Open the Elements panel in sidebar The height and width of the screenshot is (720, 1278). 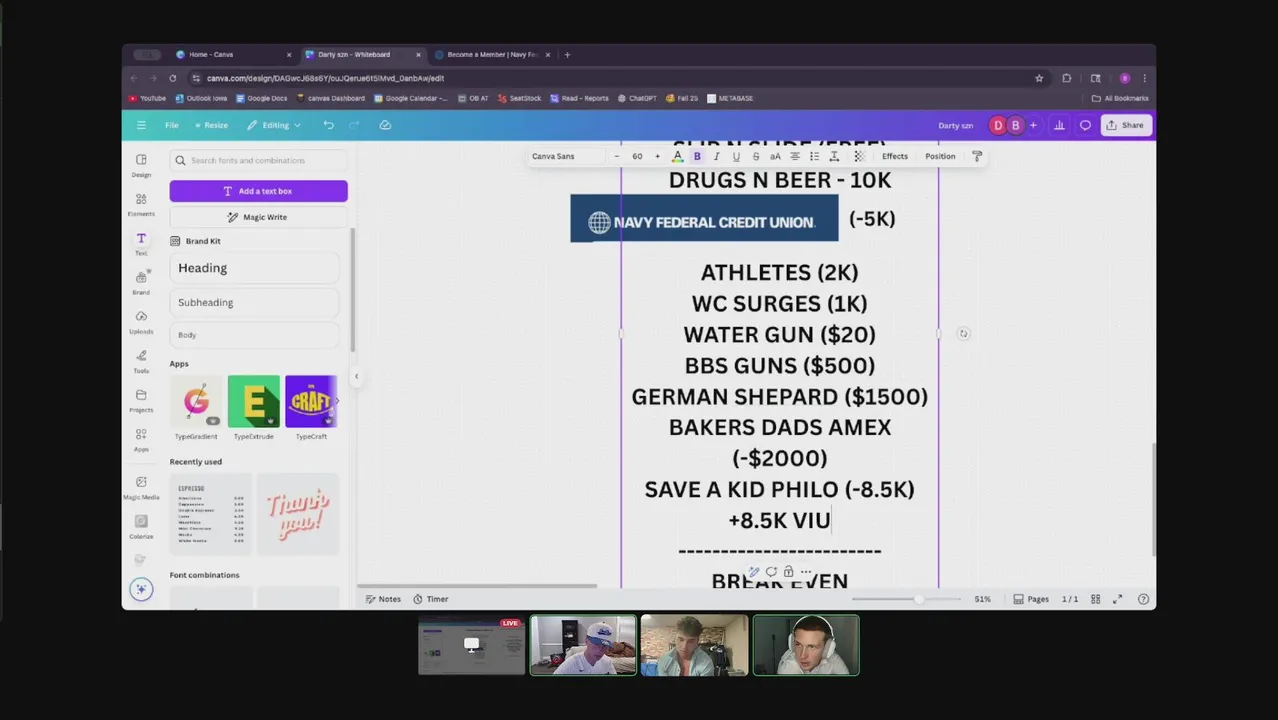pyautogui.click(x=141, y=204)
